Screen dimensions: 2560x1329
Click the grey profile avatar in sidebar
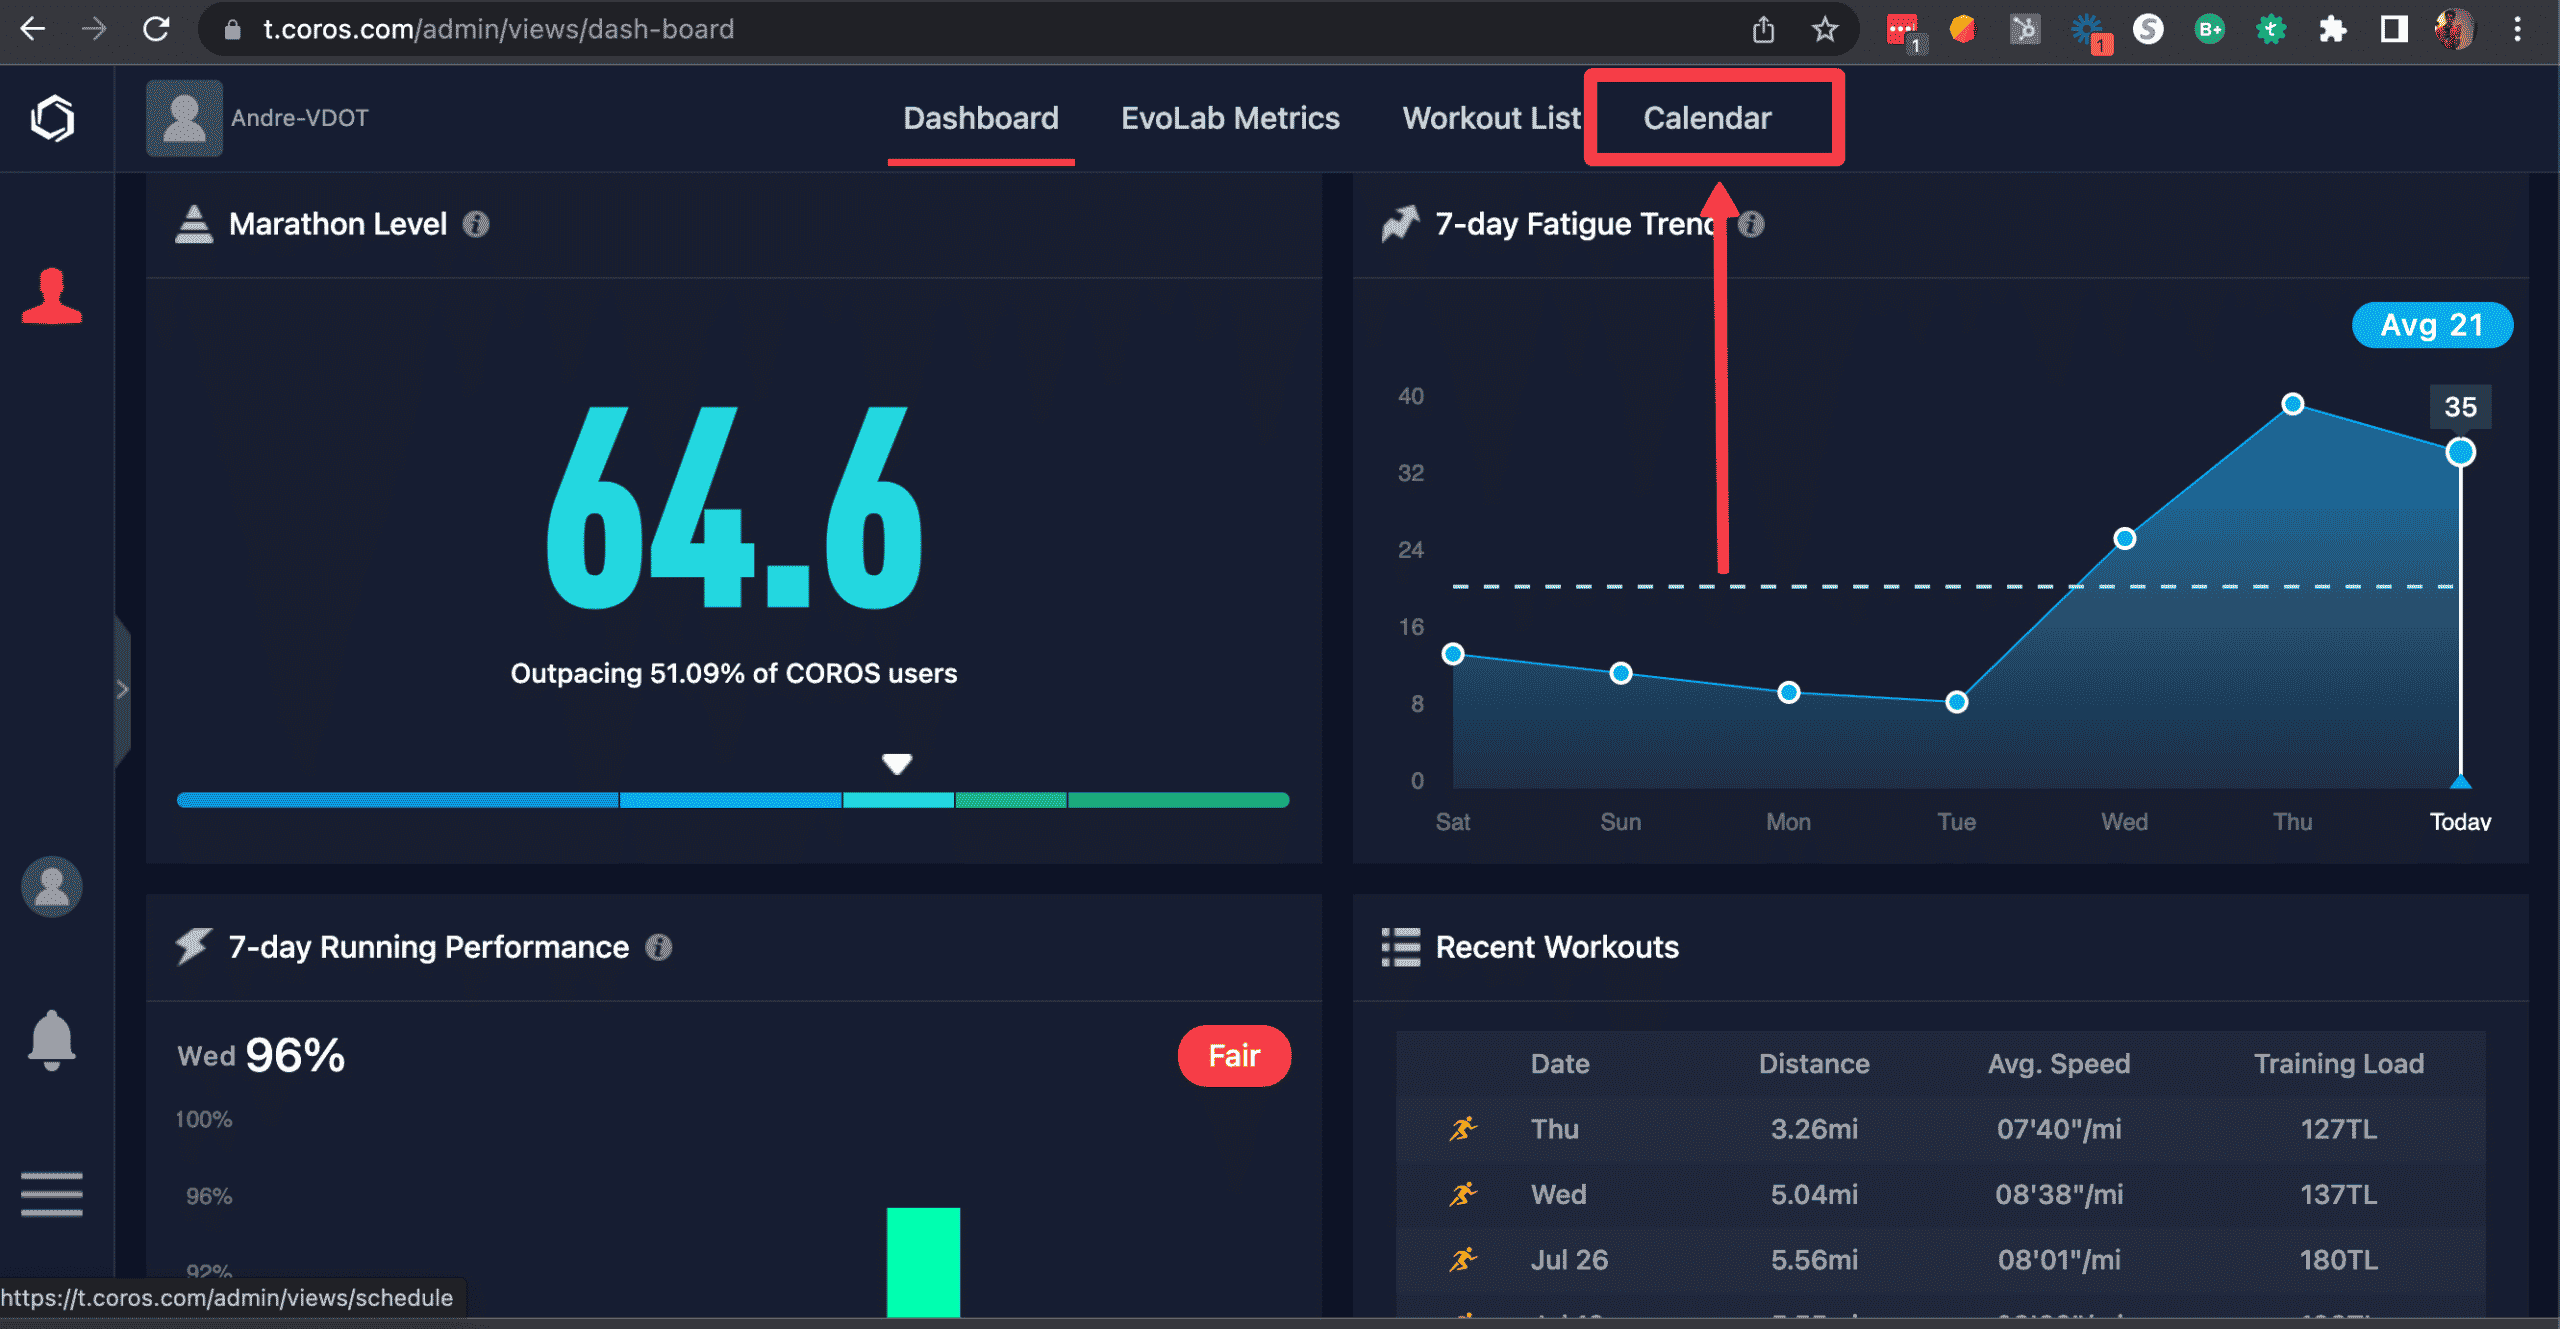52,887
